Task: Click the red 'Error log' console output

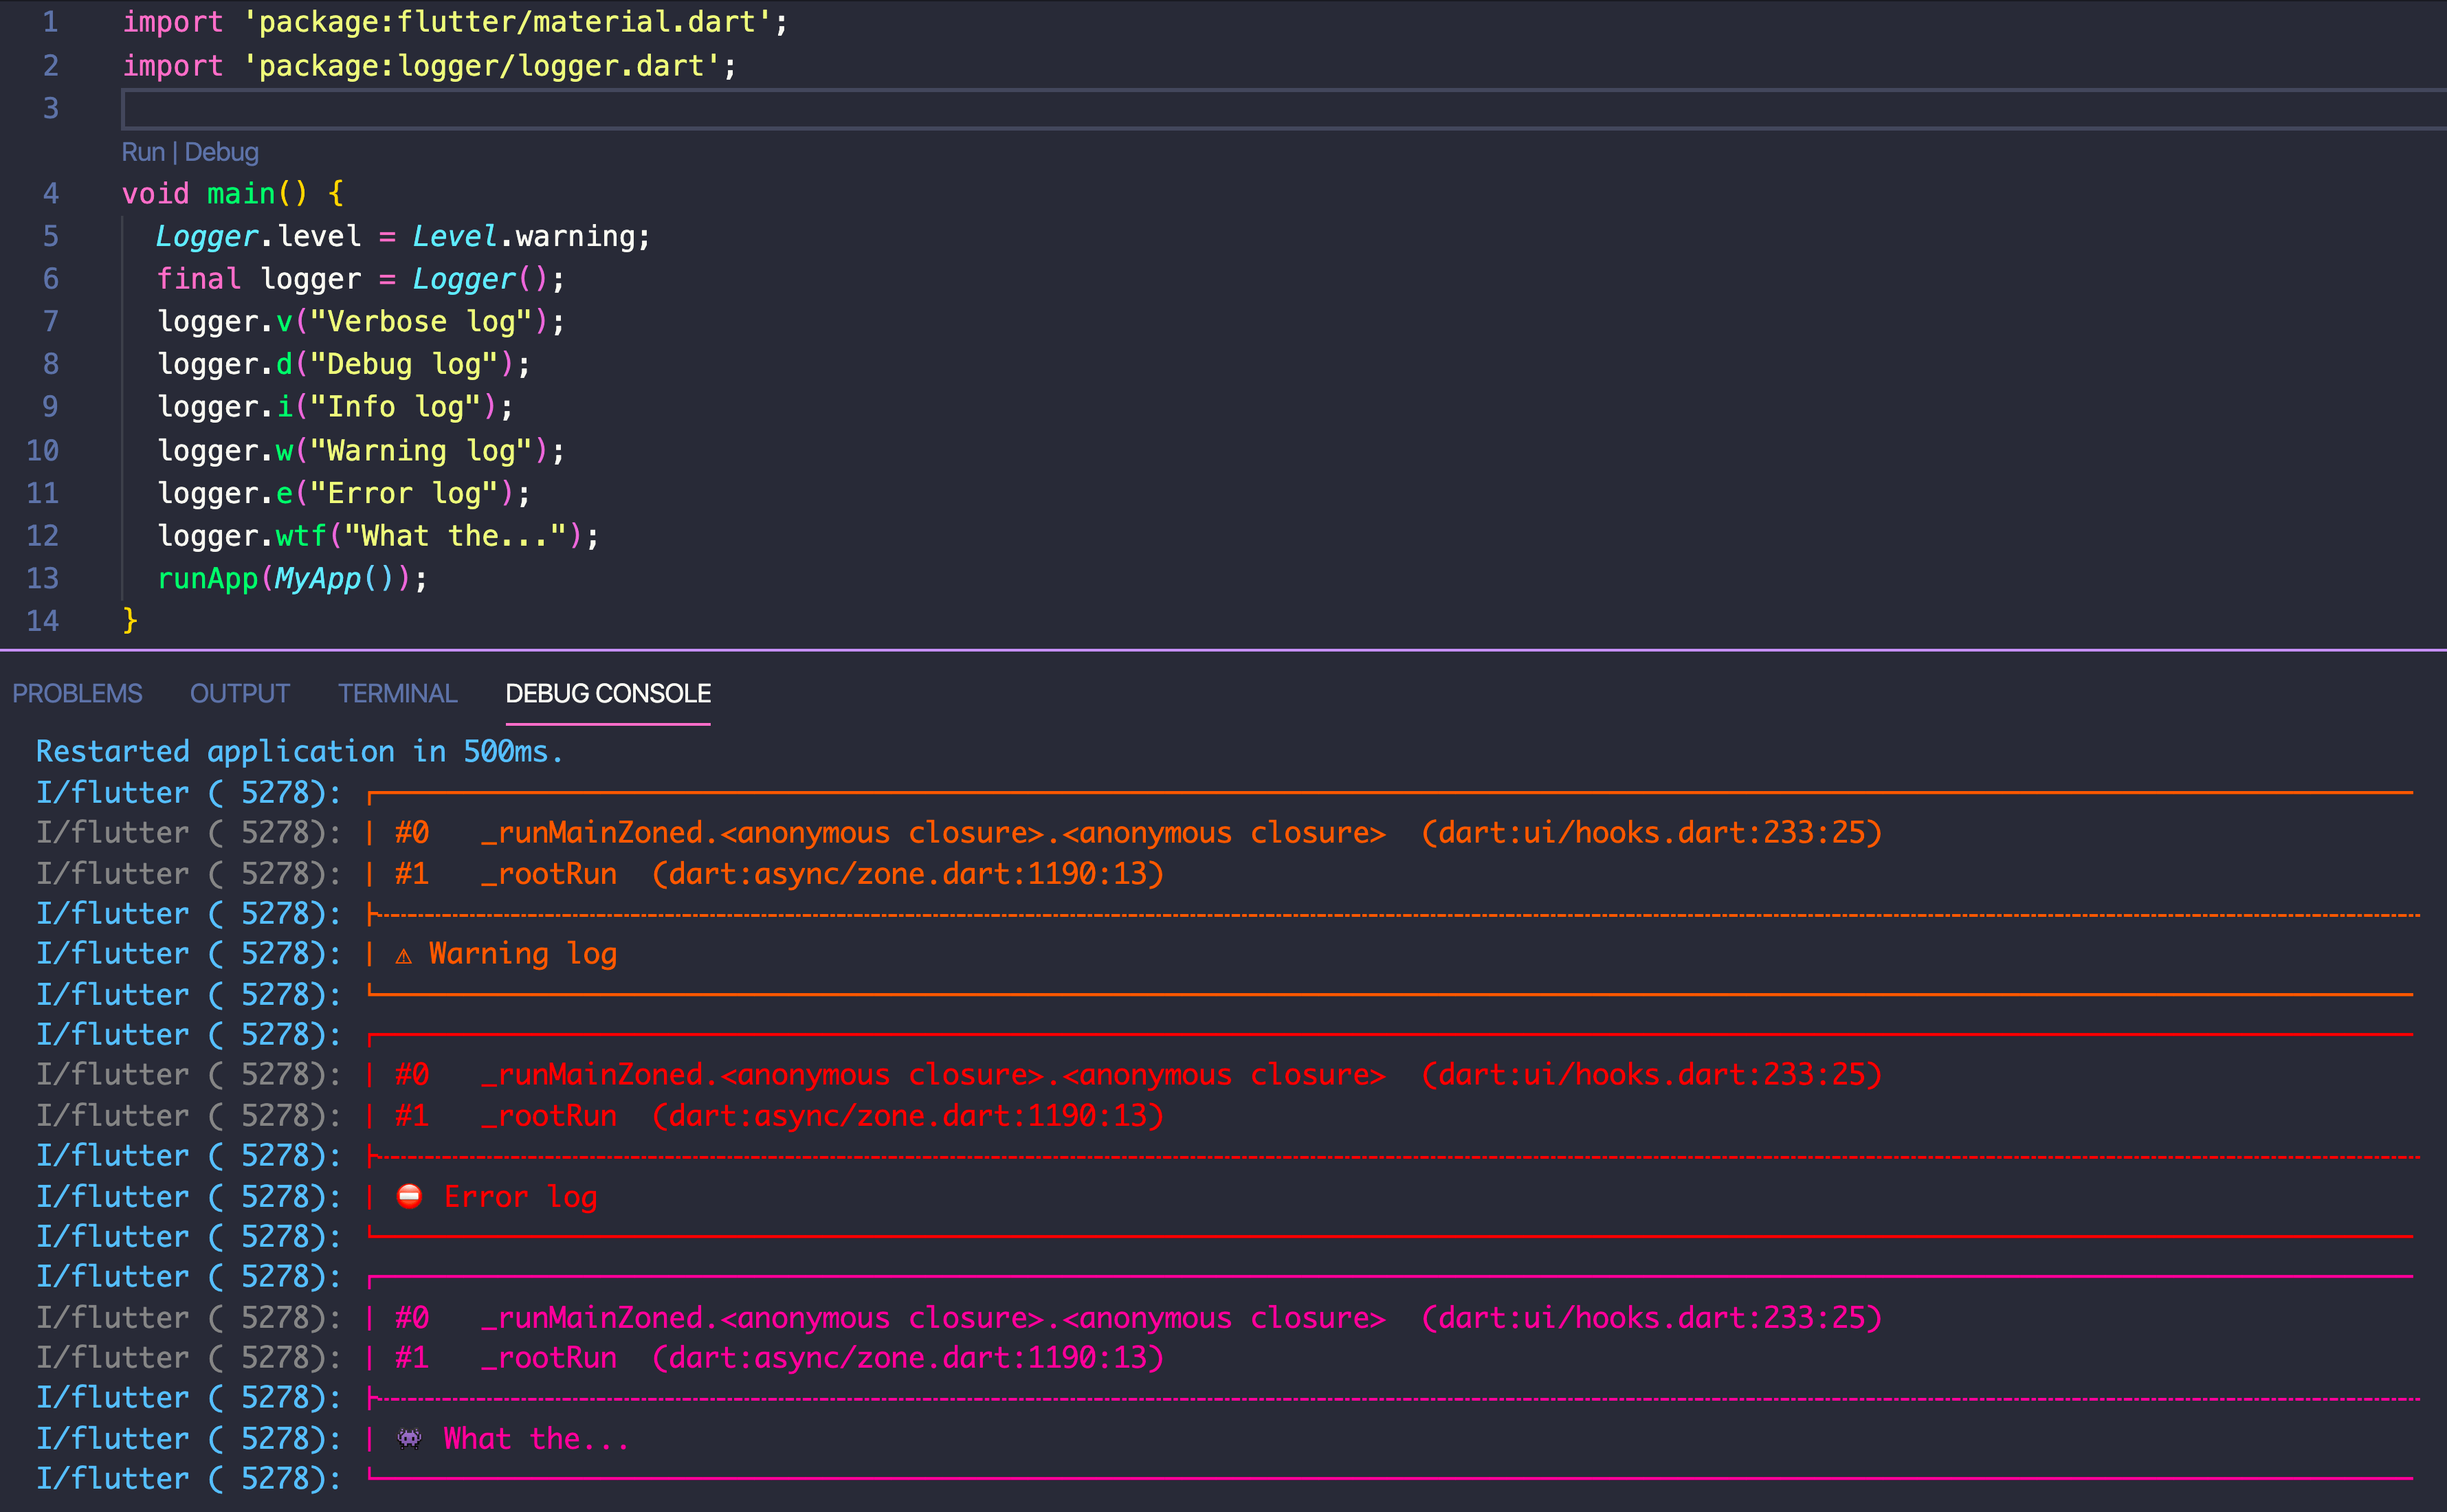Action: click(x=521, y=1197)
